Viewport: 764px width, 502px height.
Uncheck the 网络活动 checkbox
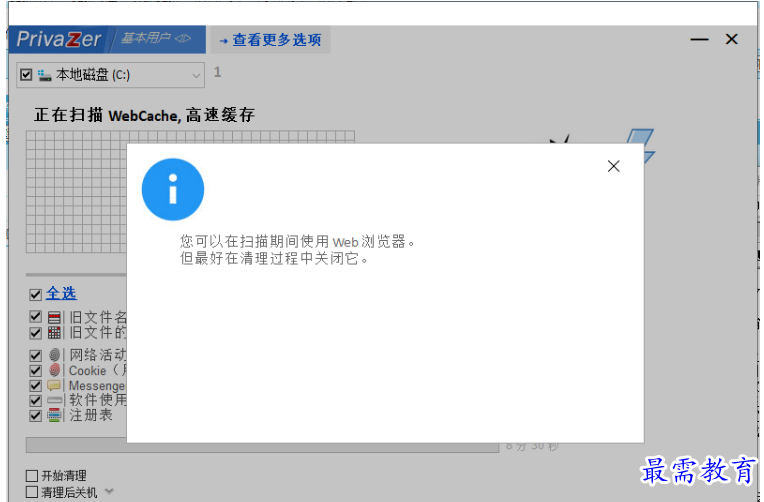click(x=35, y=355)
